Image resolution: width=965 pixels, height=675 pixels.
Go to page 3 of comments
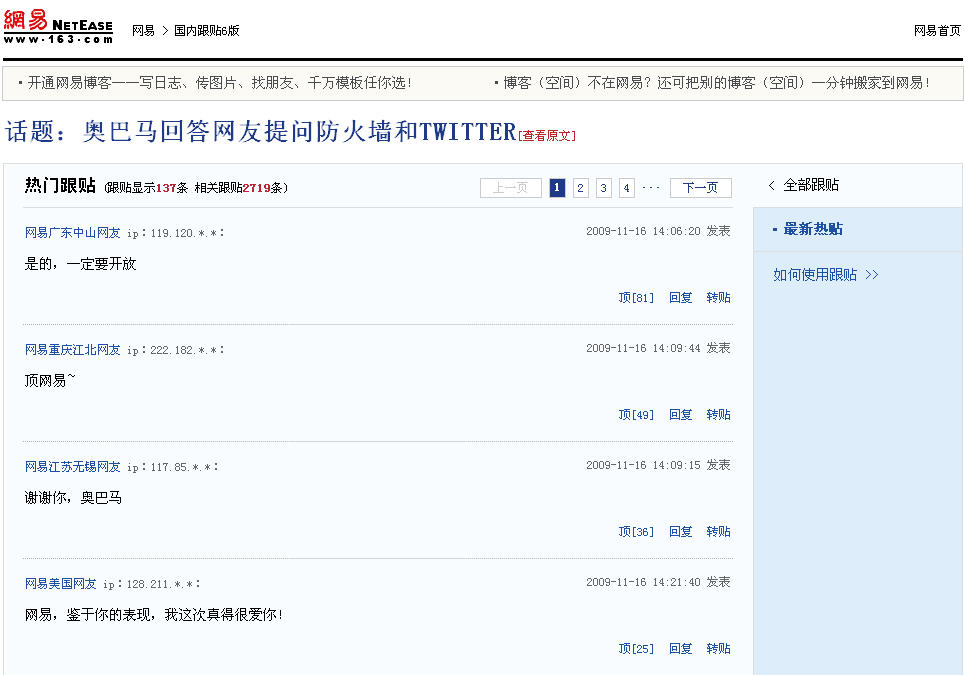(x=604, y=188)
